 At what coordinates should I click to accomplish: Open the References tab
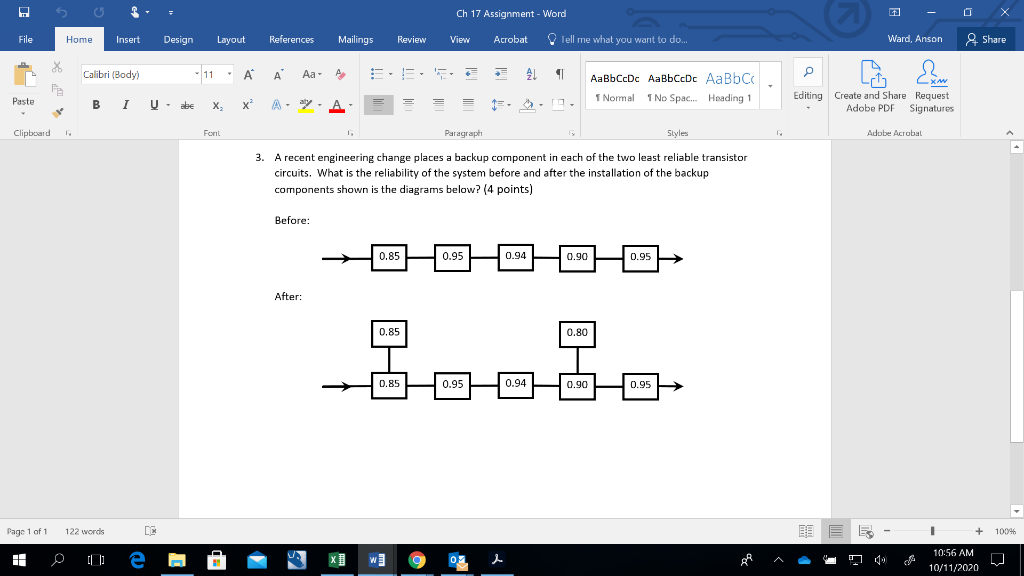coord(289,40)
